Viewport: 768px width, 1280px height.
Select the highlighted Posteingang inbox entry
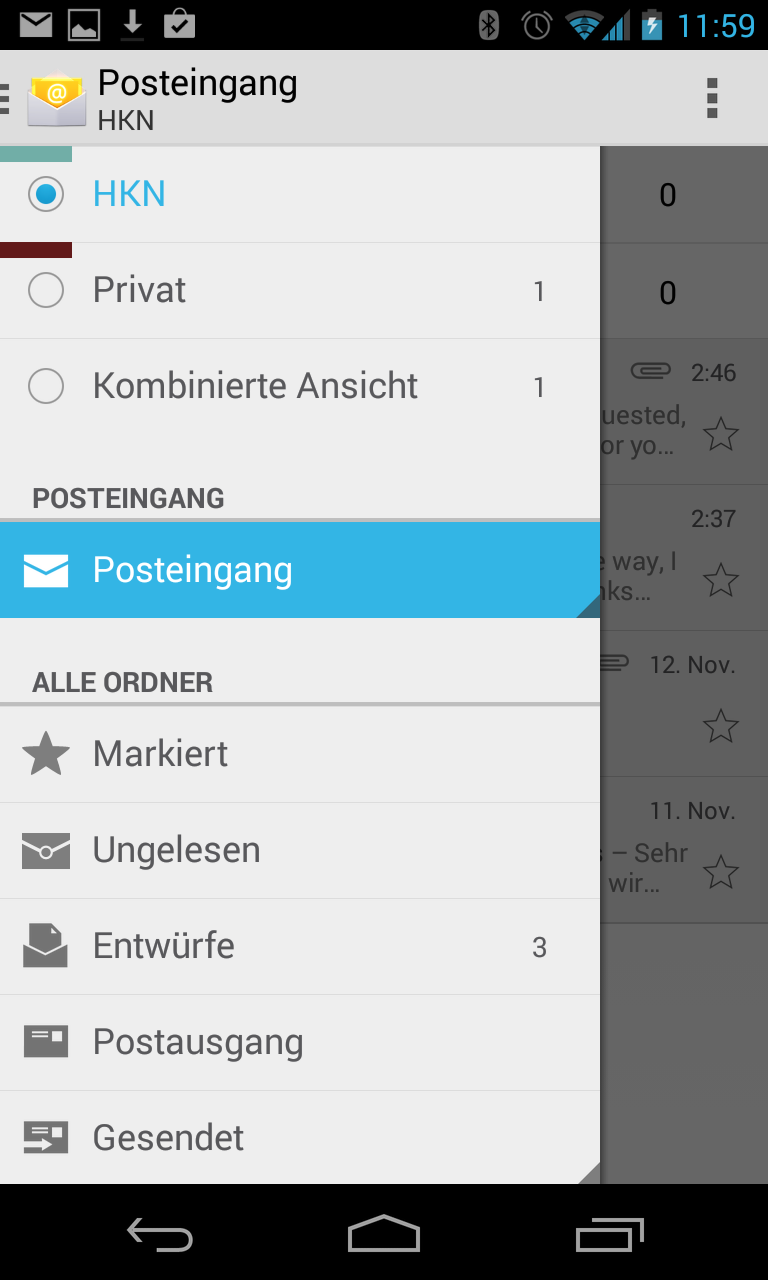(192, 570)
